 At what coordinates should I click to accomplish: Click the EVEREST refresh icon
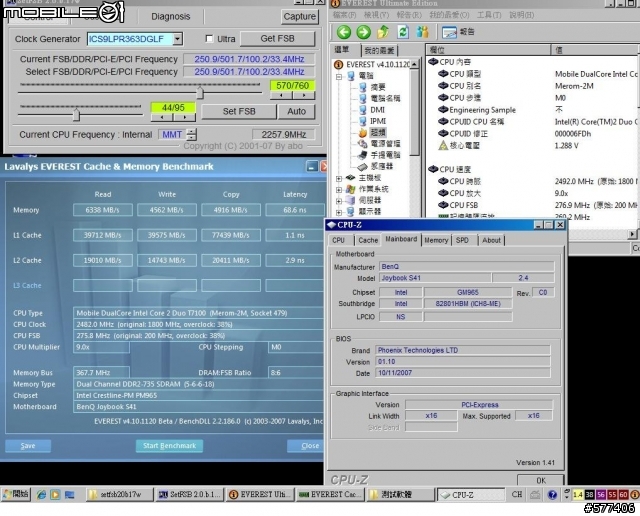(x=403, y=31)
